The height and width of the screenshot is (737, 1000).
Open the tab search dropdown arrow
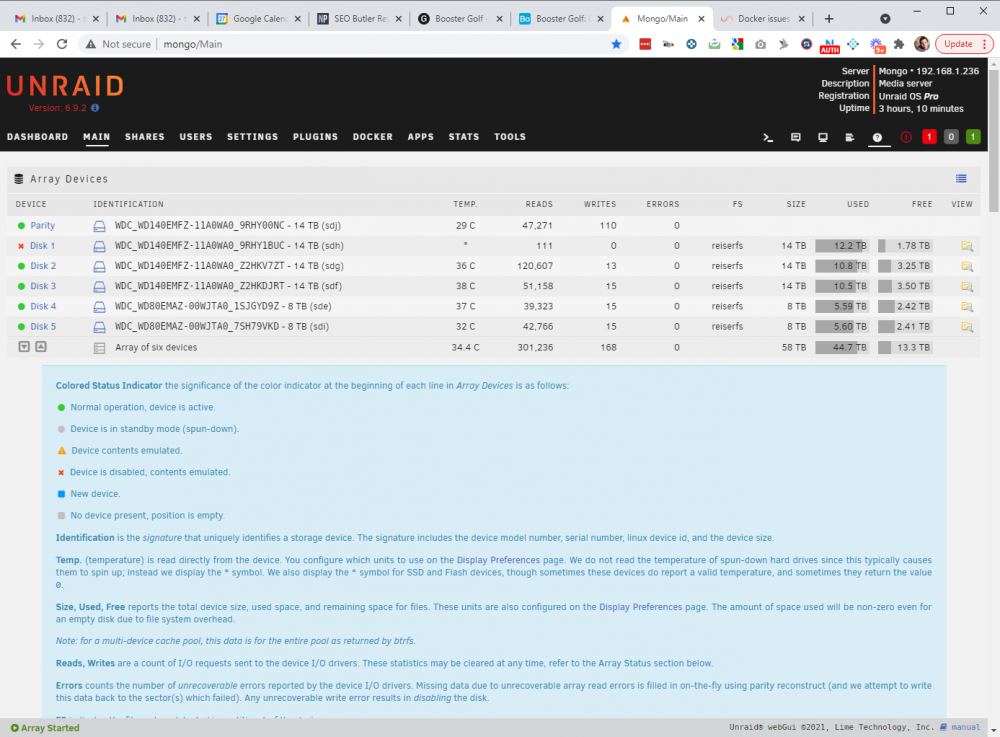[885, 18]
